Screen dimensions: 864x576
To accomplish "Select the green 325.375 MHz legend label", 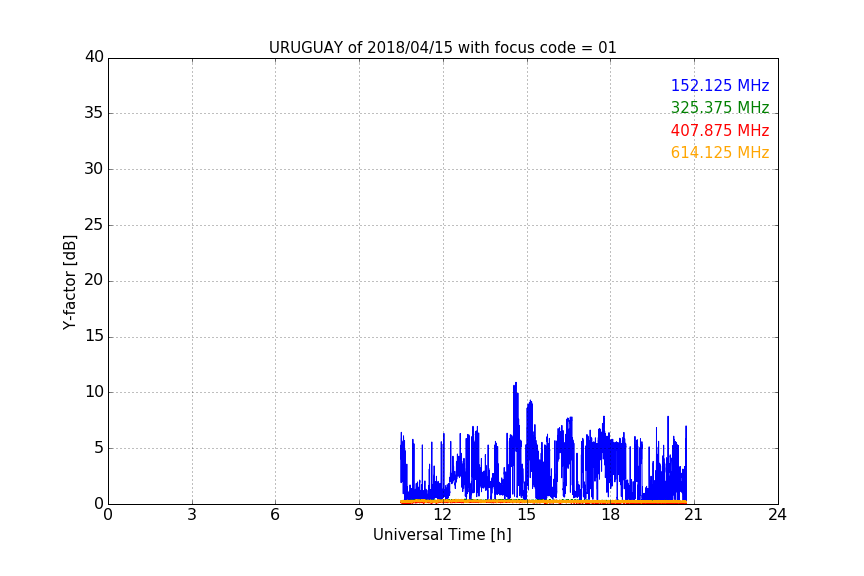I will pos(720,107).
